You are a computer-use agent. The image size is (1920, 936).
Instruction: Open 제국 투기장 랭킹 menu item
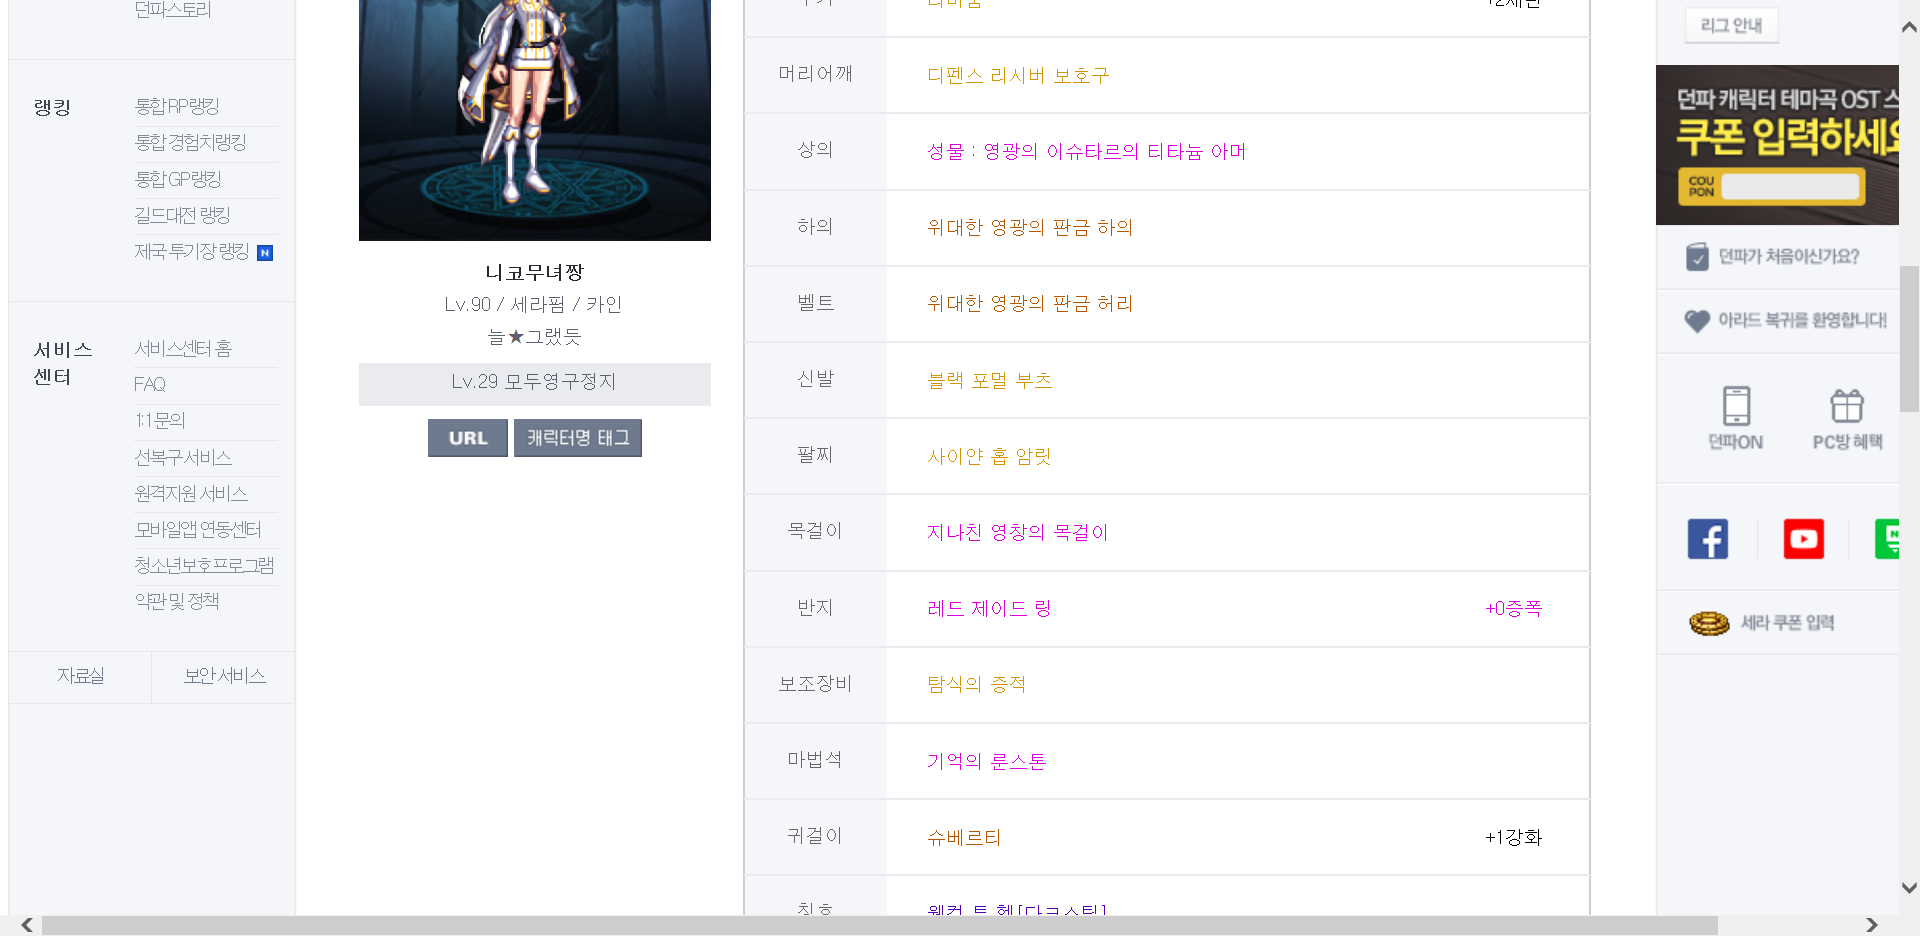click(191, 251)
